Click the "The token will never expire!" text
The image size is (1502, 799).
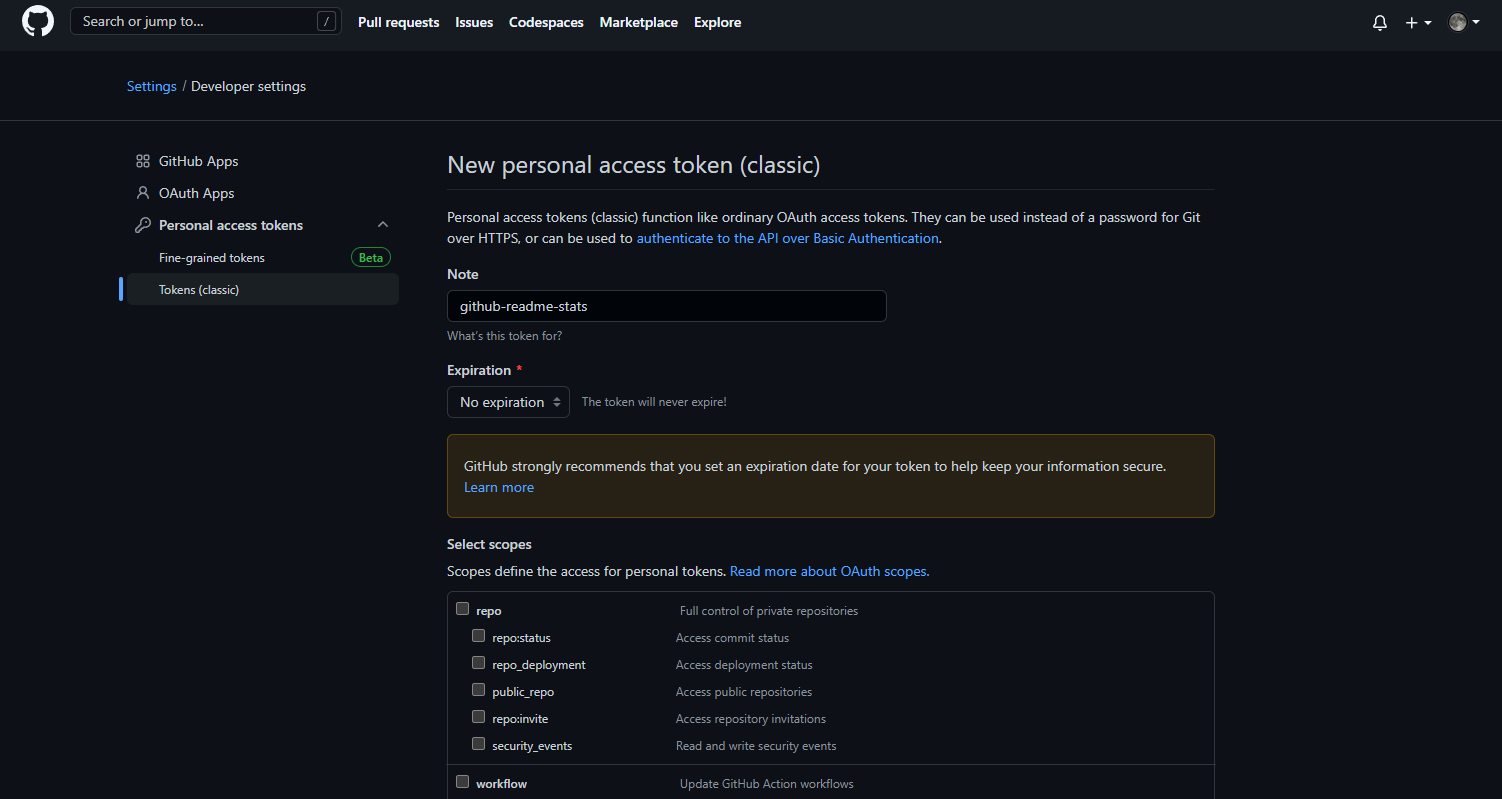click(x=654, y=402)
